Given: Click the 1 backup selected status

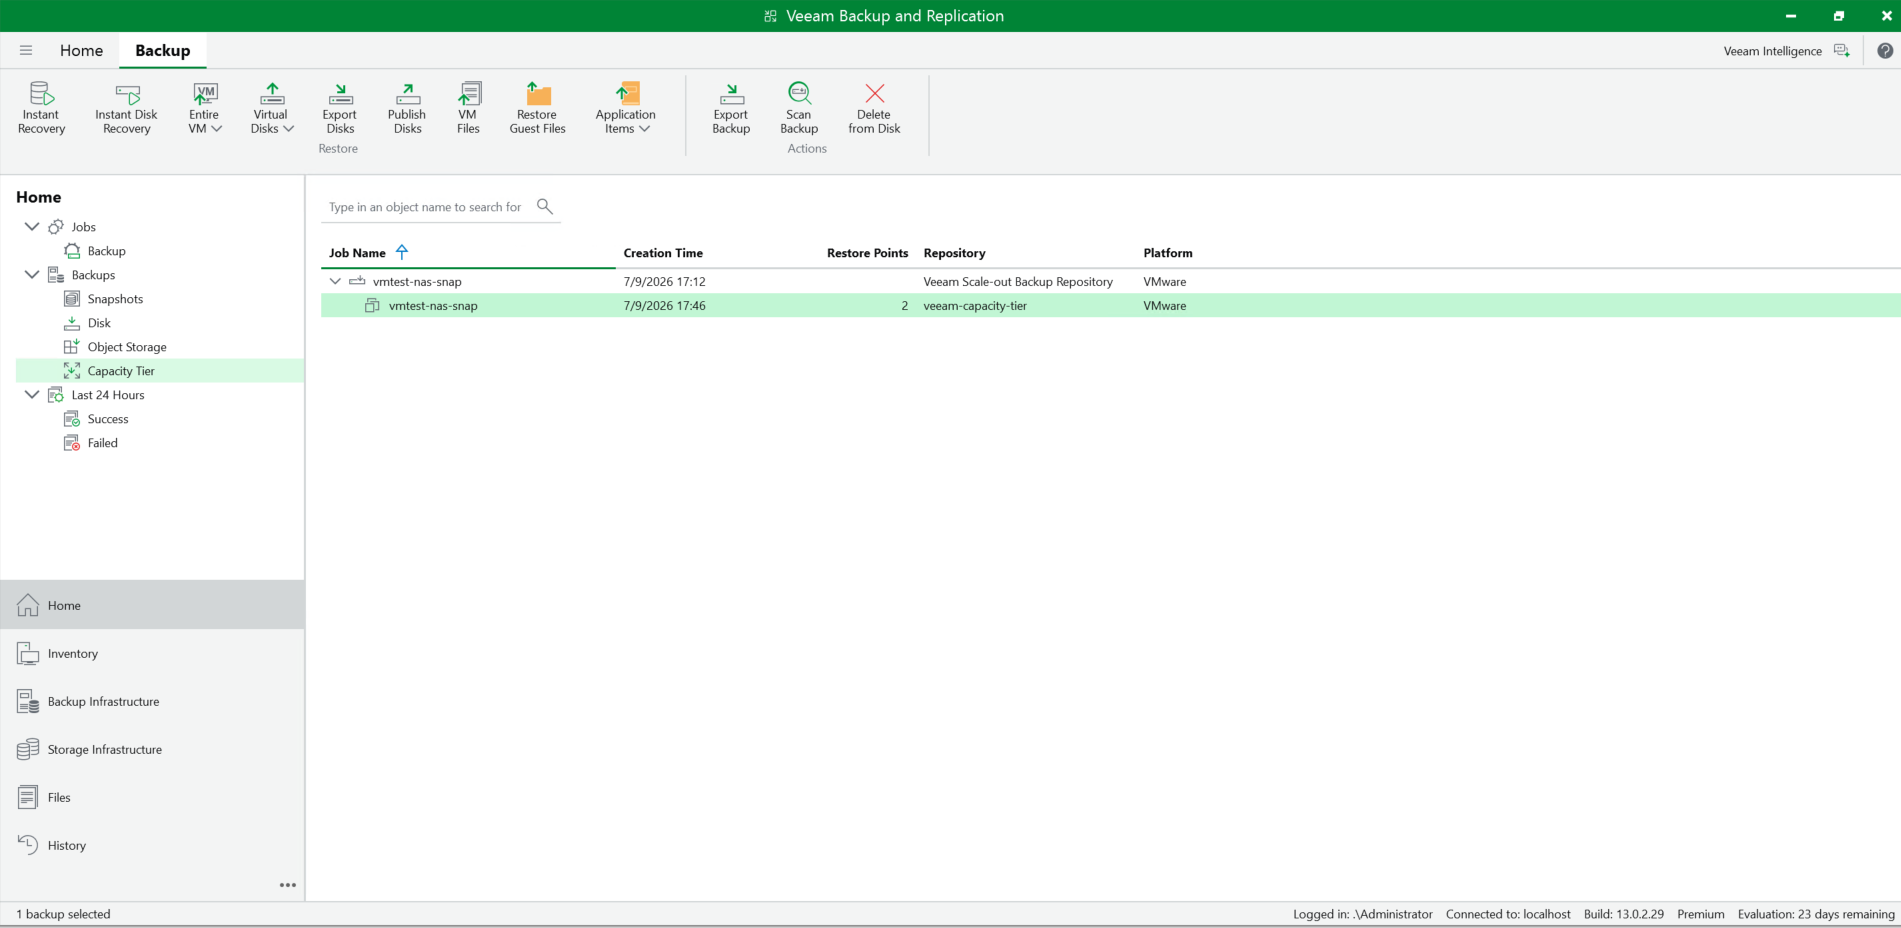Looking at the screenshot, I should (x=63, y=914).
